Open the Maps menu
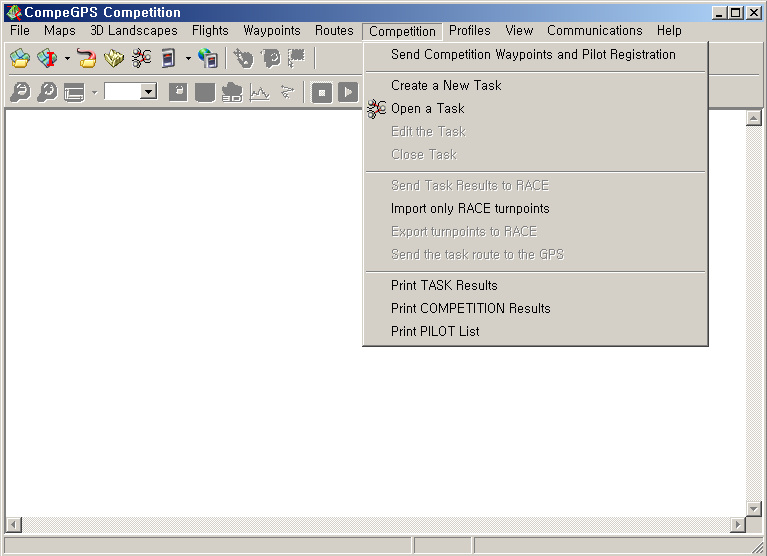The height and width of the screenshot is (556, 767). [x=60, y=31]
